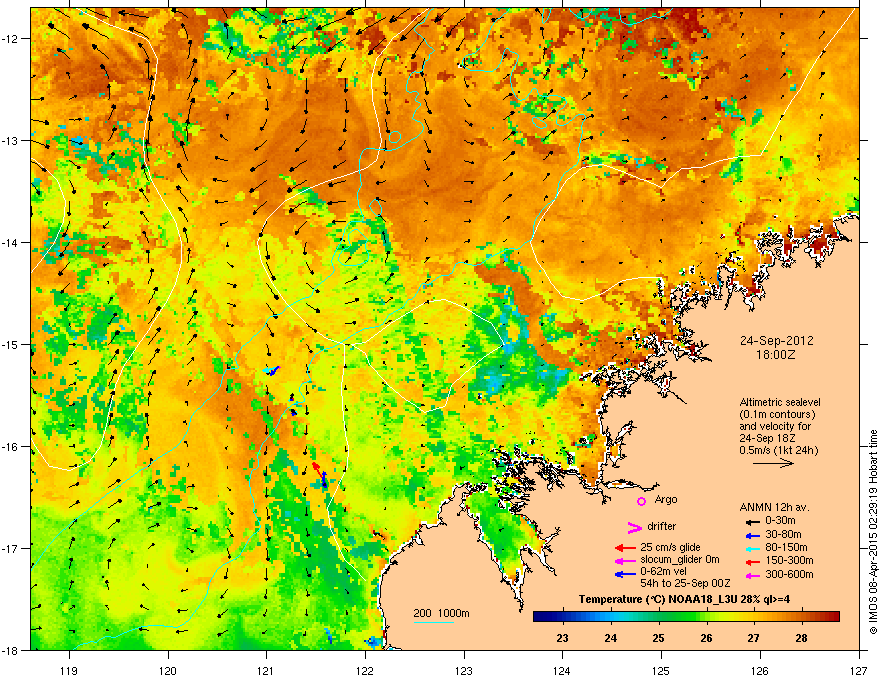Click longitude axis label 122
This screenshot has height=680, width=880.
point(365,670)
